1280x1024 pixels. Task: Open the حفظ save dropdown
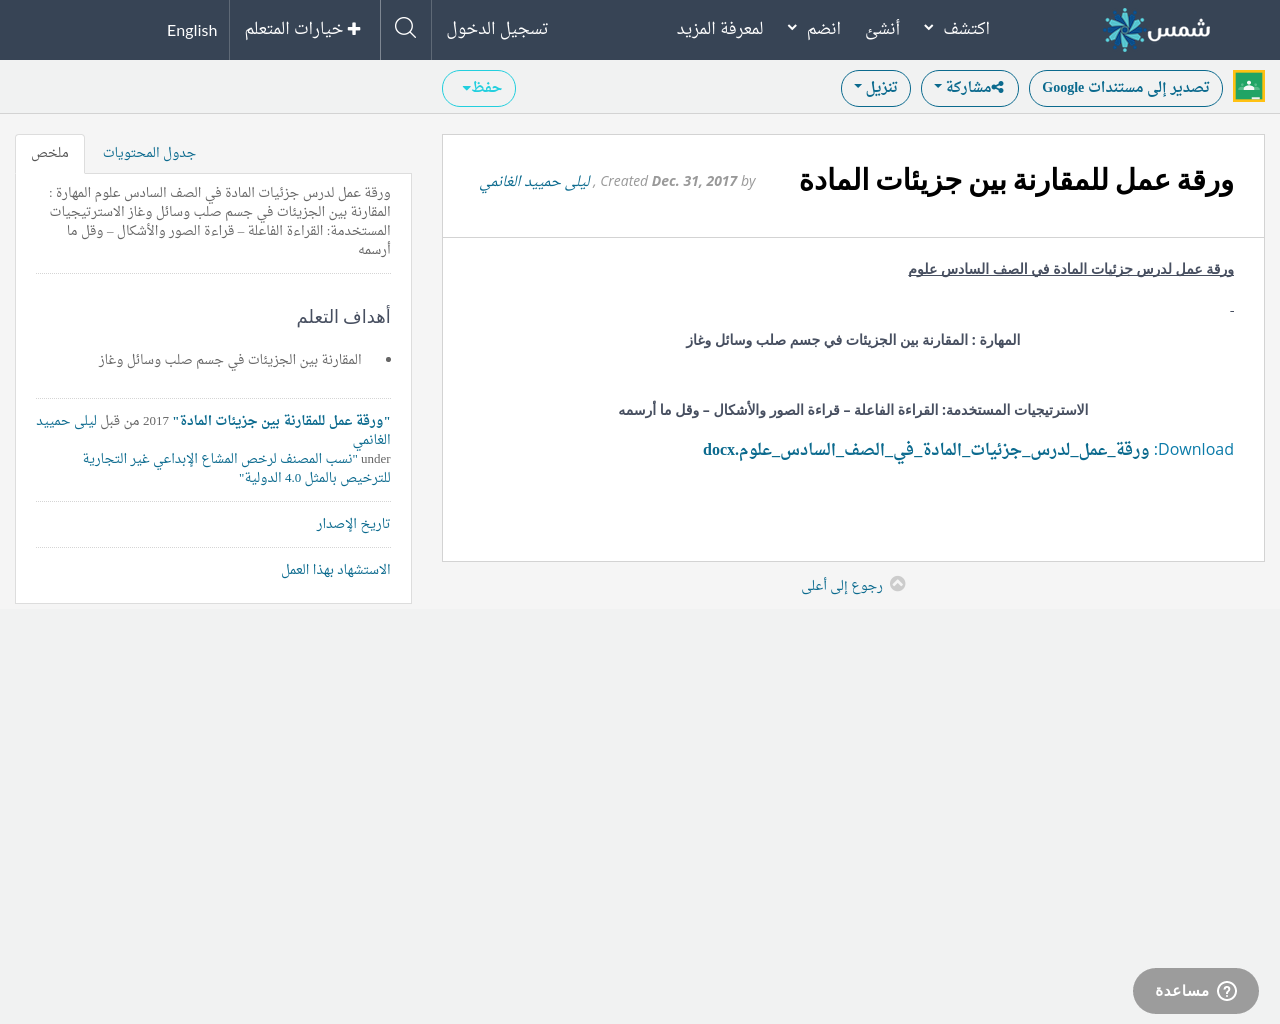coord(479,88)
